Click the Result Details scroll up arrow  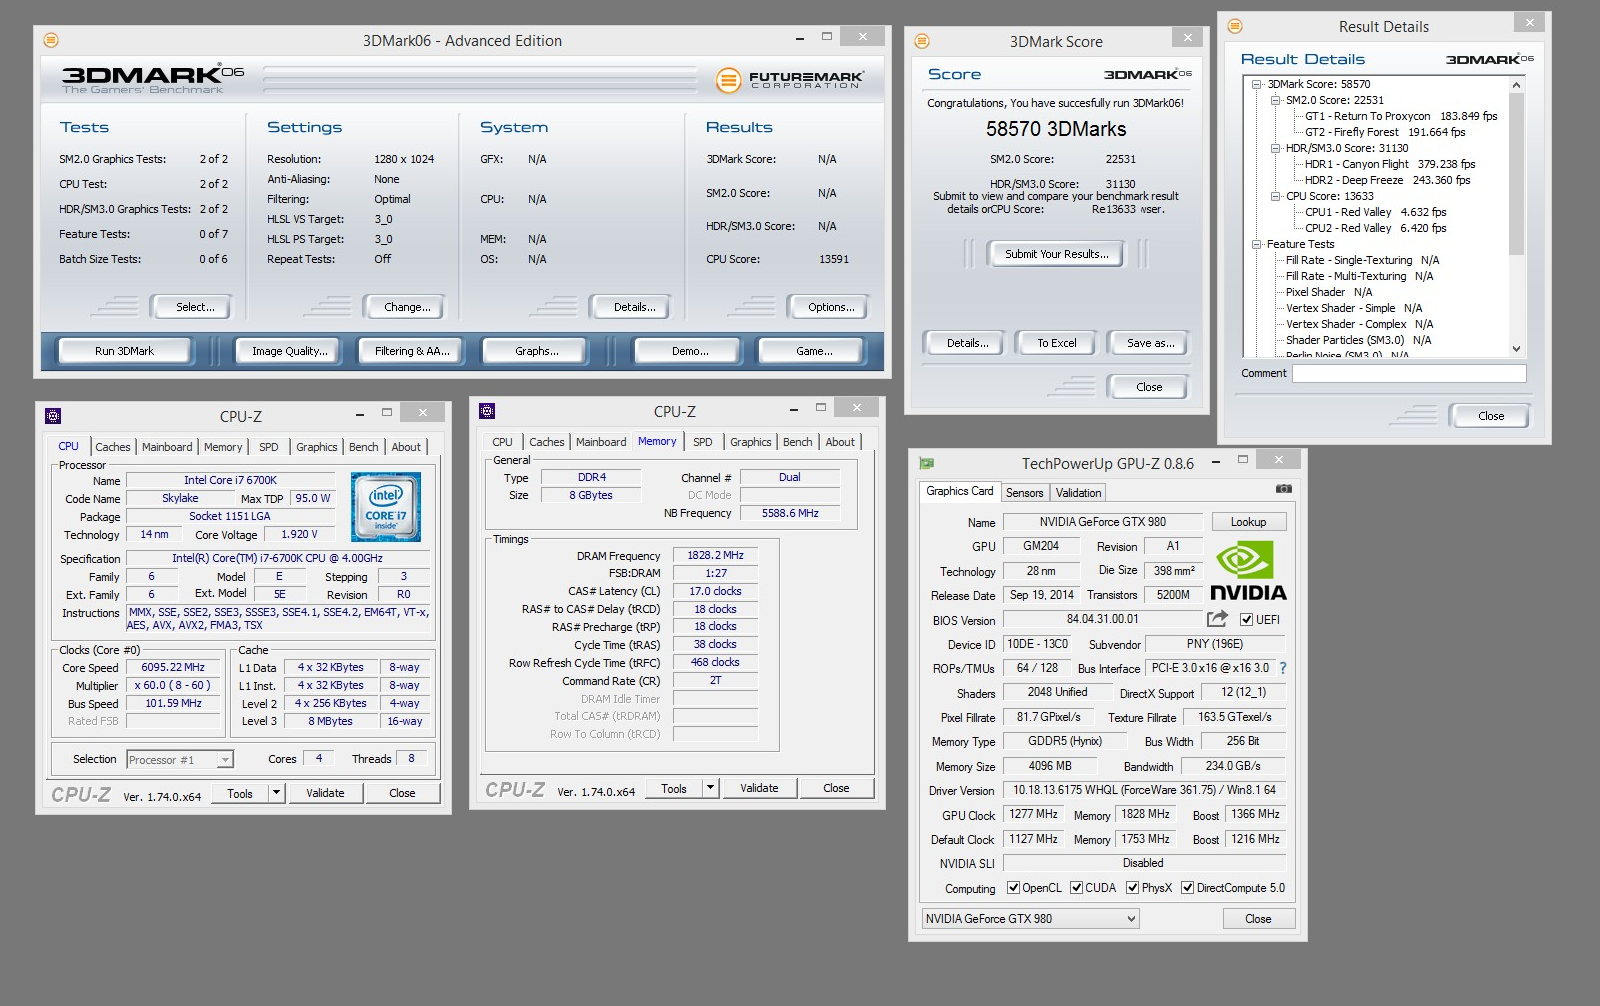point(1516,85)
